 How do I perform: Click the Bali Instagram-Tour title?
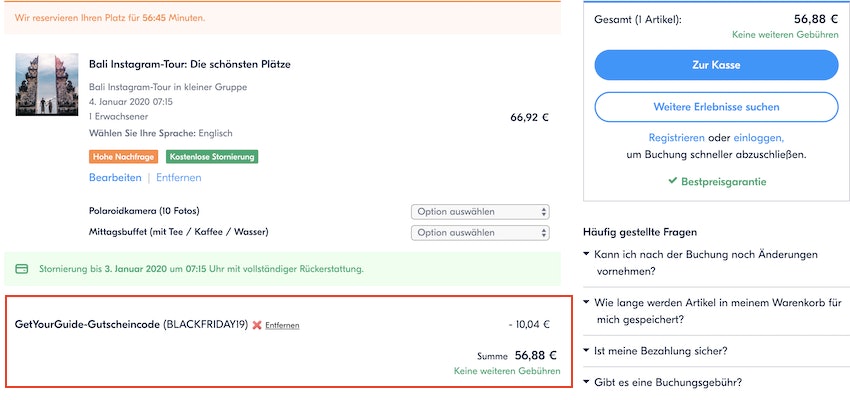click(x=190, y=65)
